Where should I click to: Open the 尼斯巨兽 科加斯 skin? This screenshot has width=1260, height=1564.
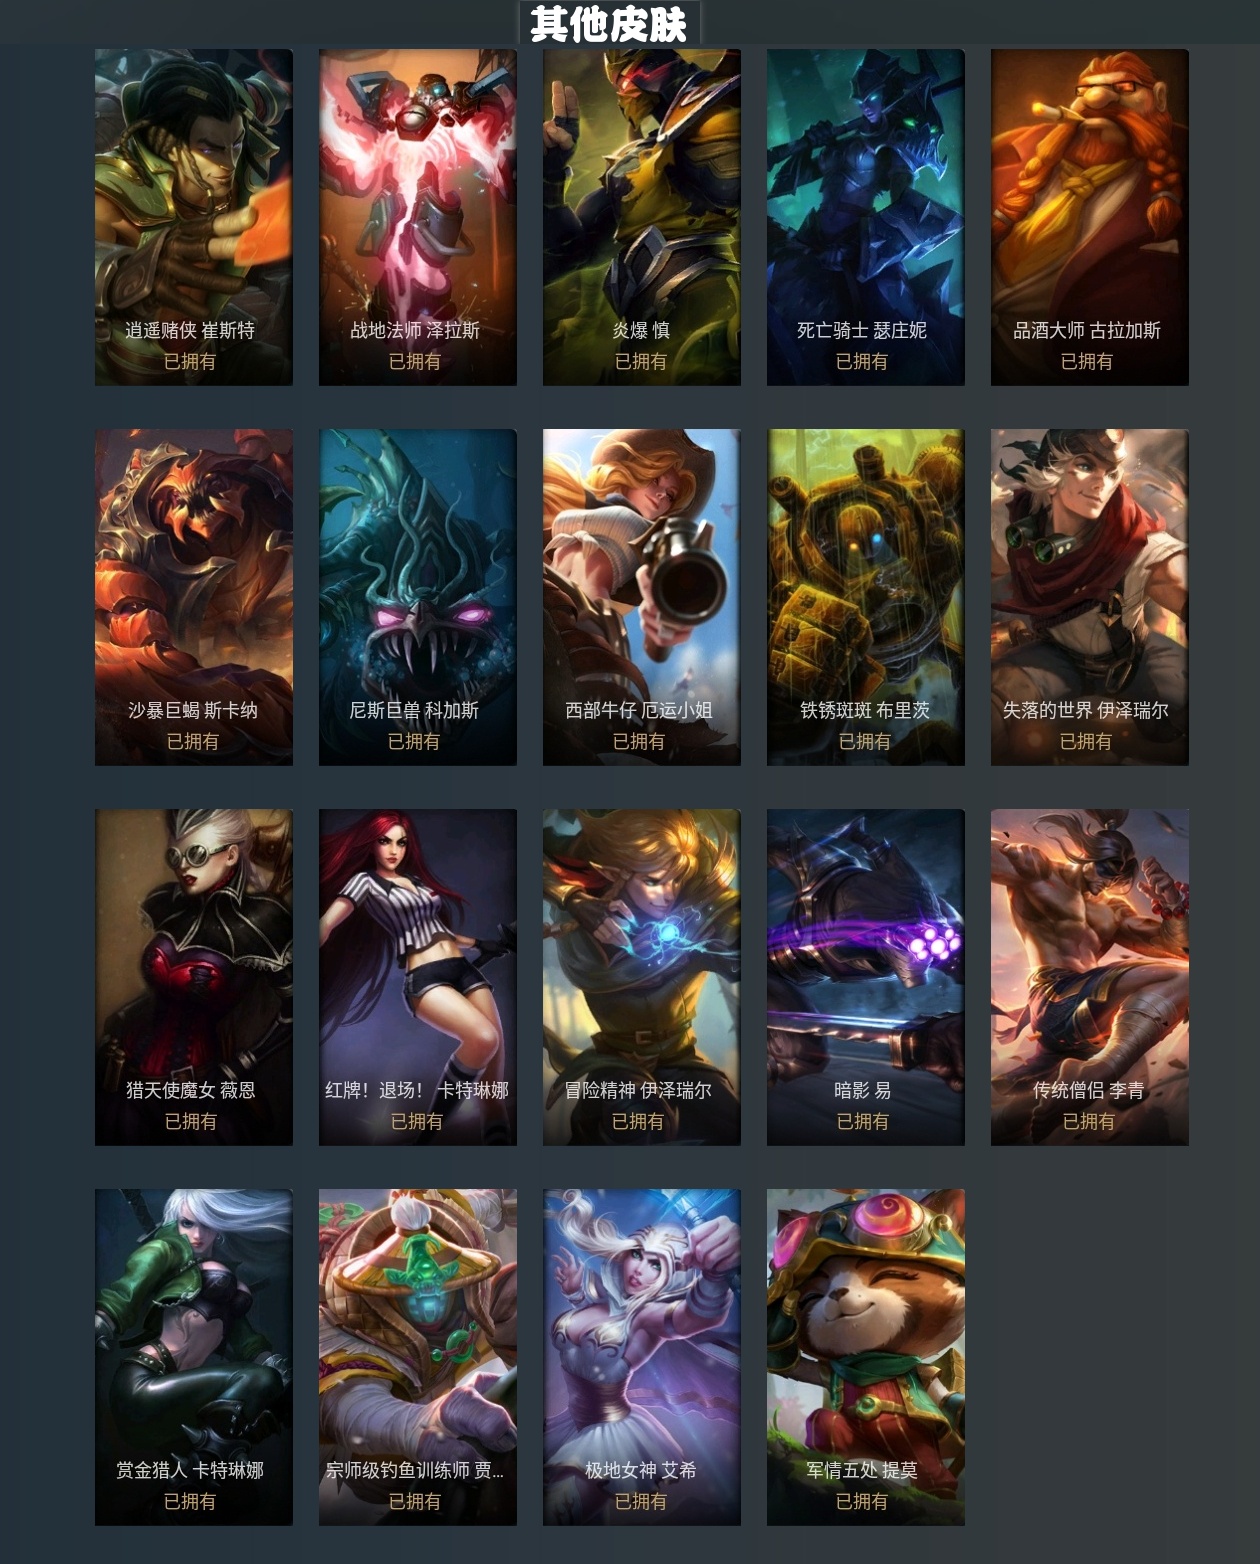[418, 597]
